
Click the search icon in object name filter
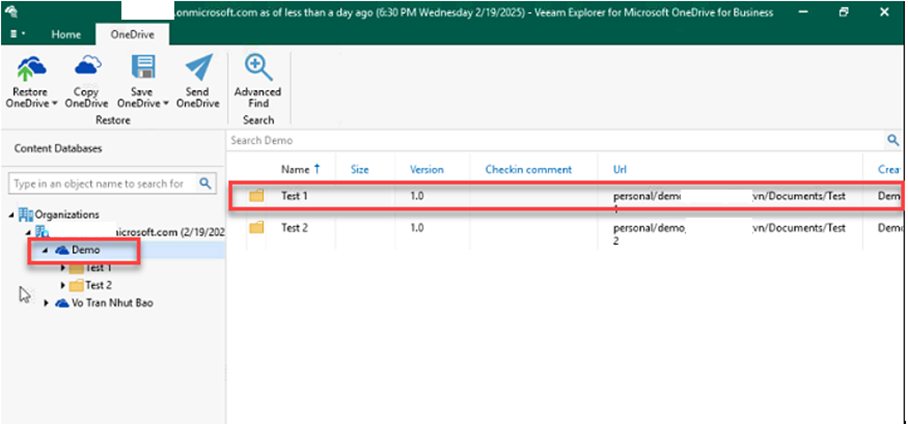point(204,184)
